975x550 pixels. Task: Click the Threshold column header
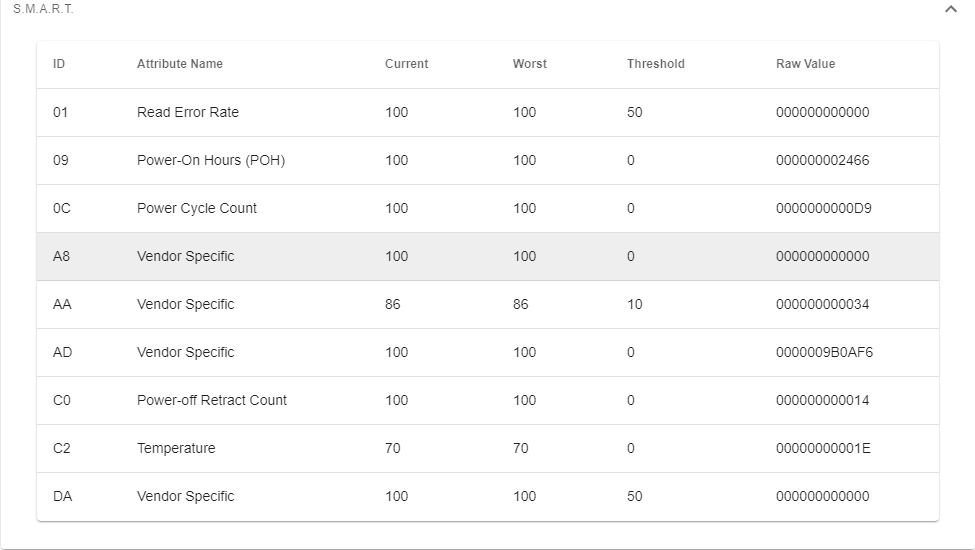[656, 64]
